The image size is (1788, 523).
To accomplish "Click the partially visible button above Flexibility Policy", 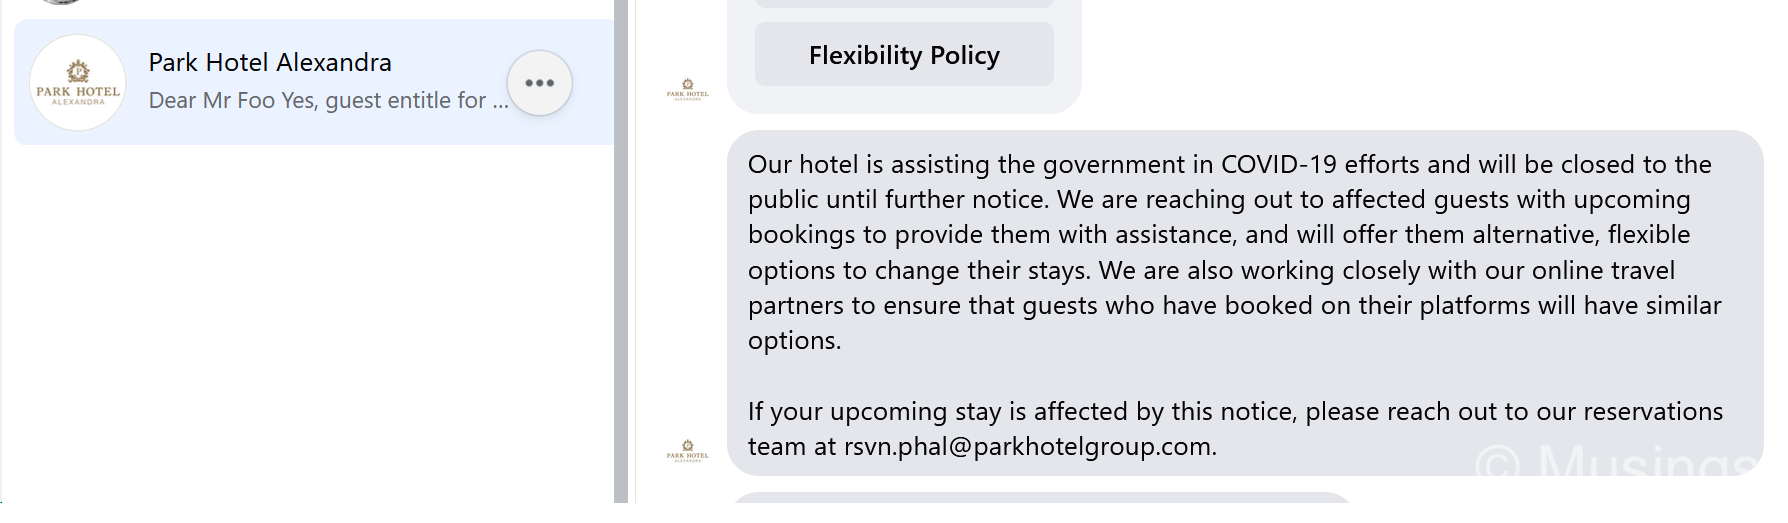I will pyautogui.click(x=904, y=3).
